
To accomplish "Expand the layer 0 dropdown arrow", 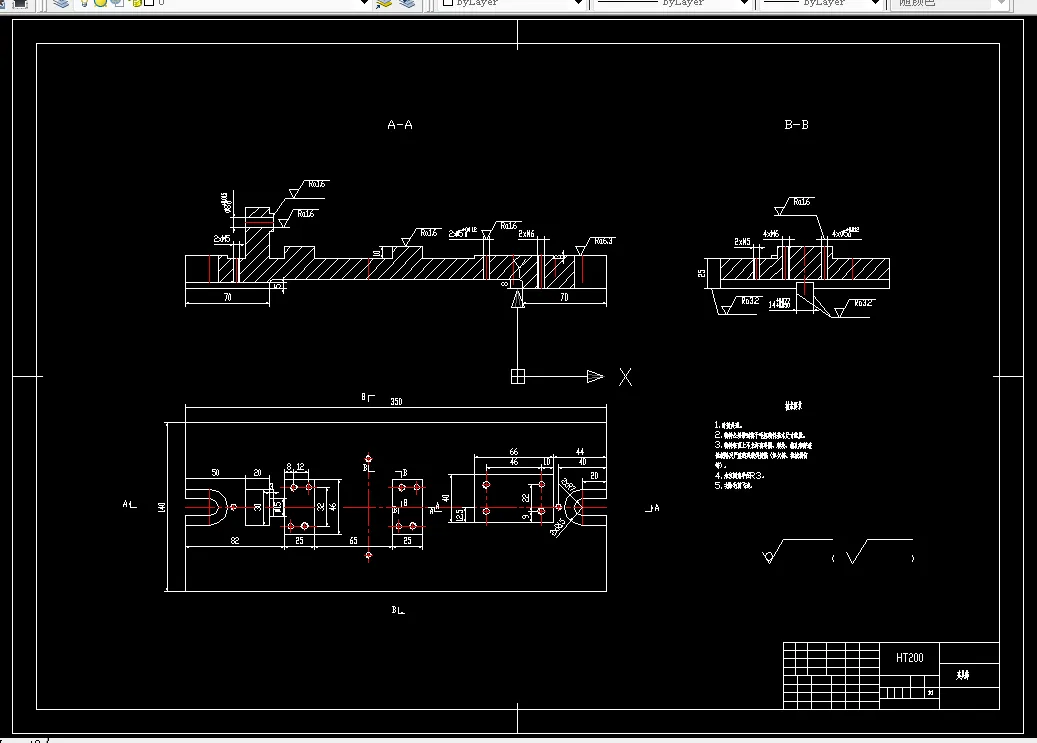I will tap(363, 3).
